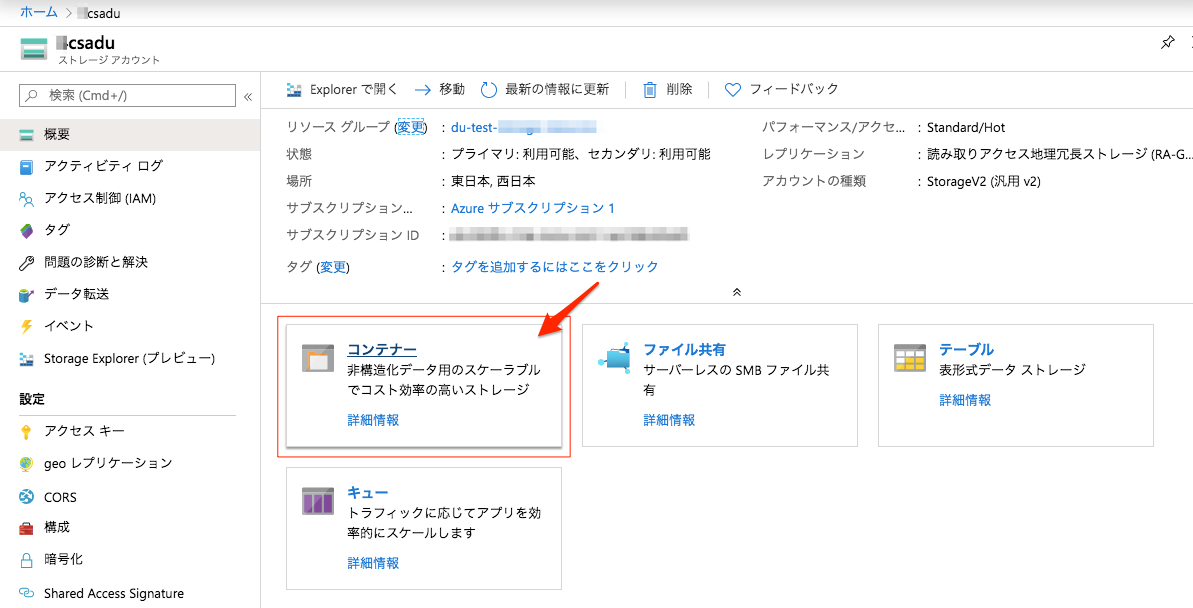Open the Azure サブスクリプション 1 link

pyautogui.click(x=533, y=208)
